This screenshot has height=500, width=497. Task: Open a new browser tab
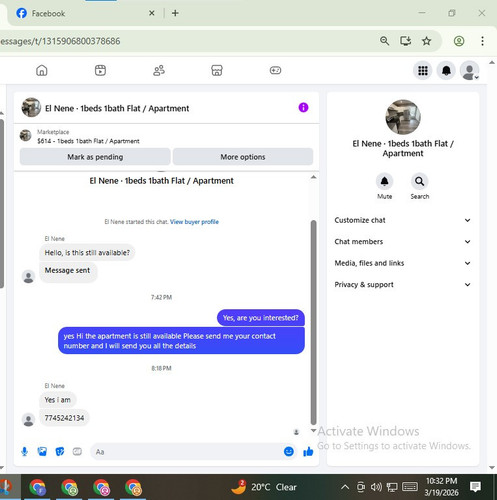click(x=175, y=13)
